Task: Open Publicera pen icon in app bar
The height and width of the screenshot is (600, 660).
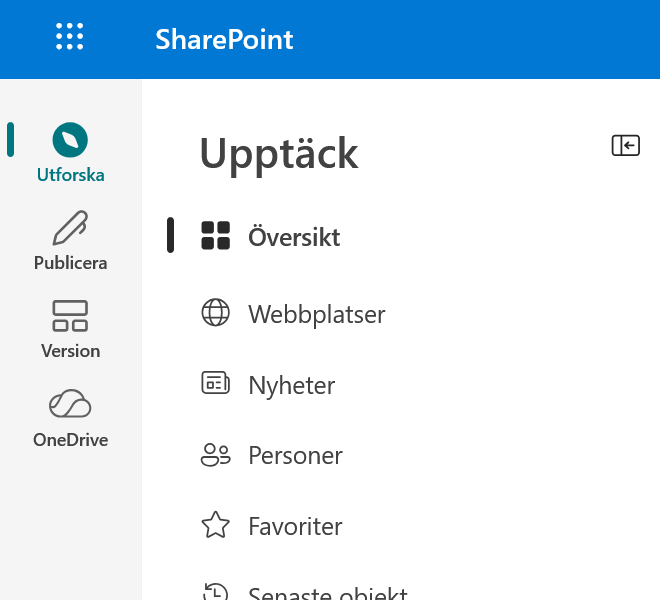Action: [70, 228]
